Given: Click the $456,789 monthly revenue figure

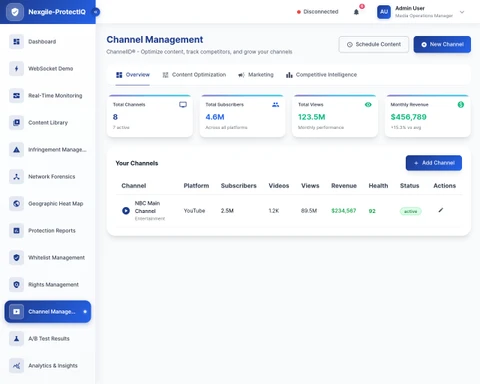Looking at the screenshot, I should coord(408,117).
